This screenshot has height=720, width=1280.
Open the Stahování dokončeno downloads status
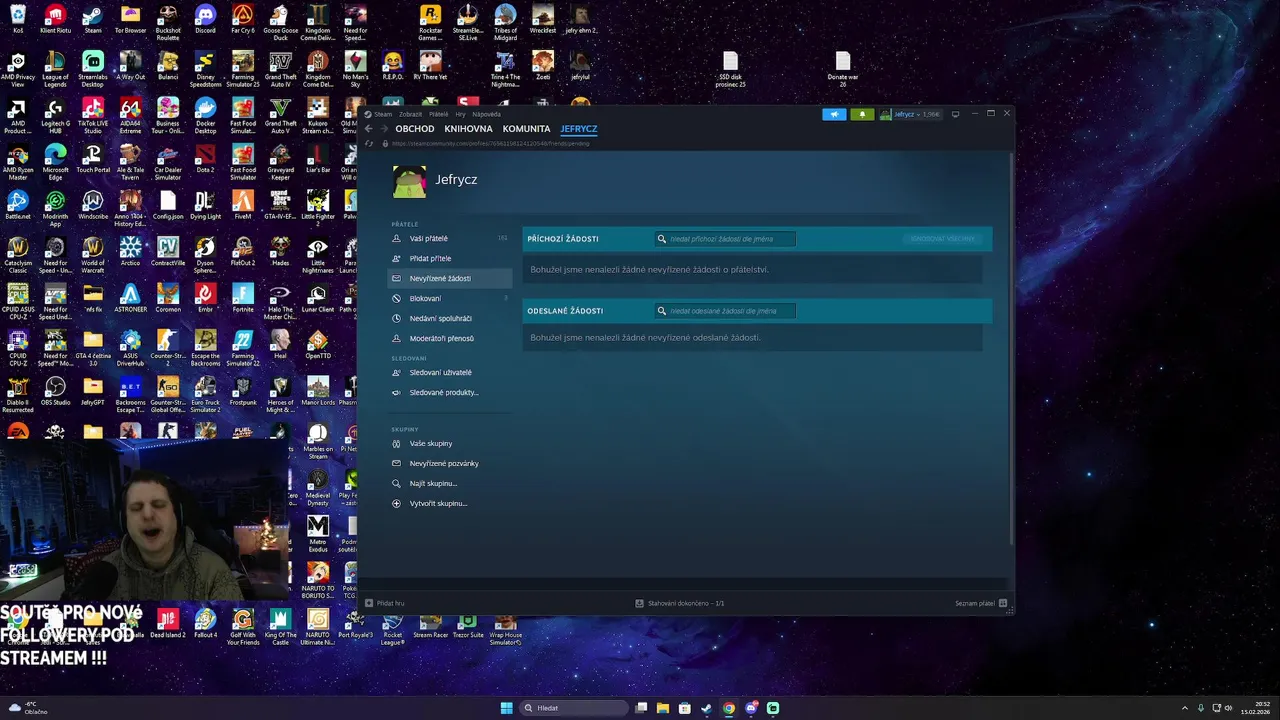tap(680, 603)
